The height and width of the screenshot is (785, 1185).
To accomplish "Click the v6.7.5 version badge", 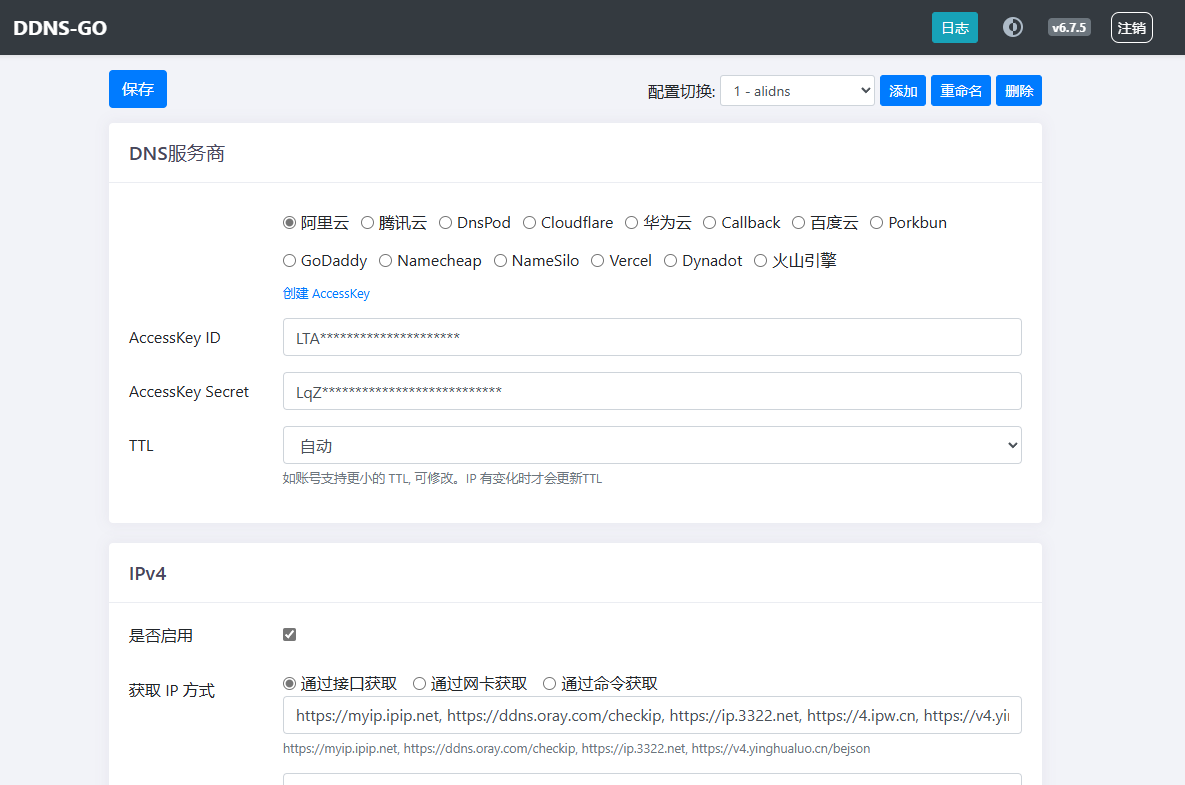I will pyautogui.click(x=1068, y=27).
